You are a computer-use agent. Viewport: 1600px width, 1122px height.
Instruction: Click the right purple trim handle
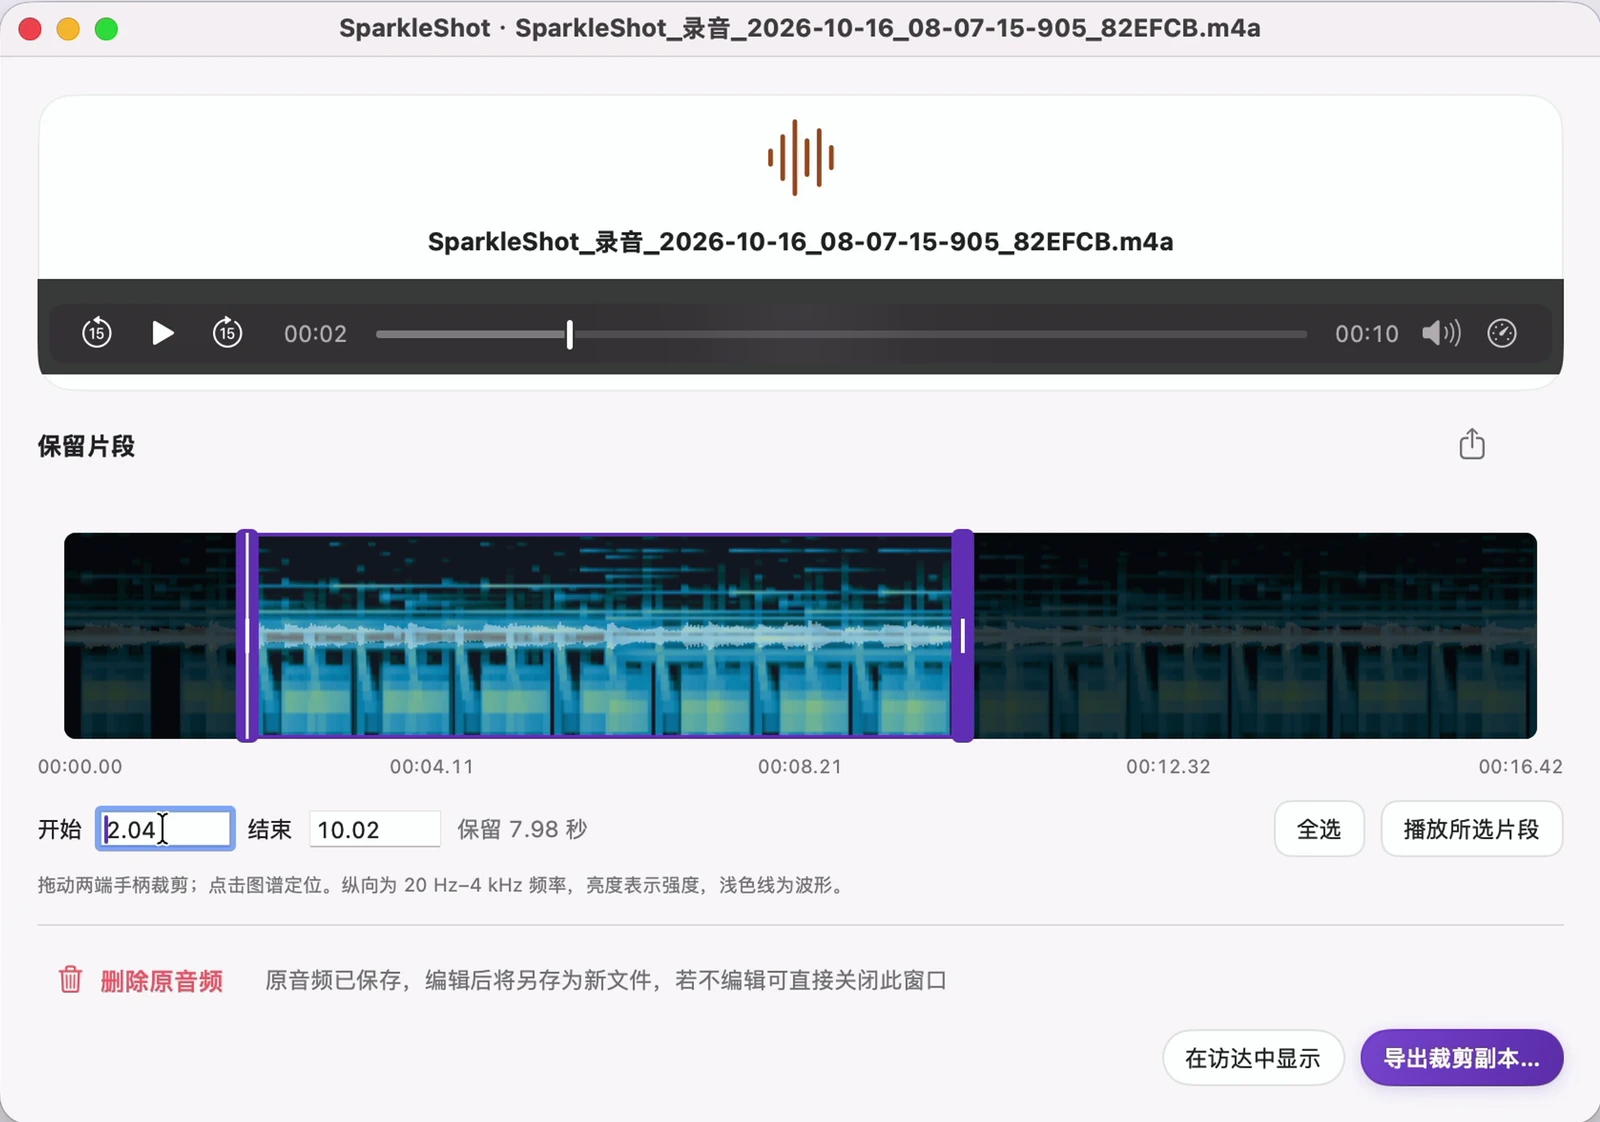(963, 636)
